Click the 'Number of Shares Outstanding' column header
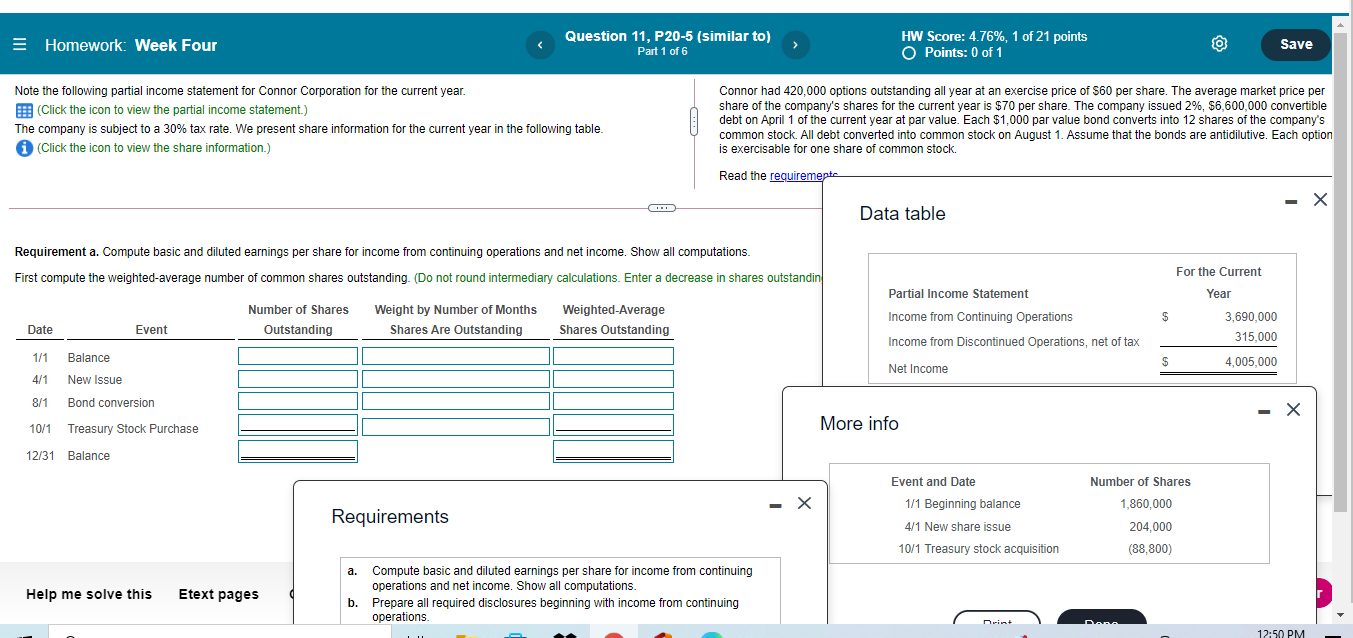The width and height of the screenshot is (1353, 638). click(x=298, y=320)
